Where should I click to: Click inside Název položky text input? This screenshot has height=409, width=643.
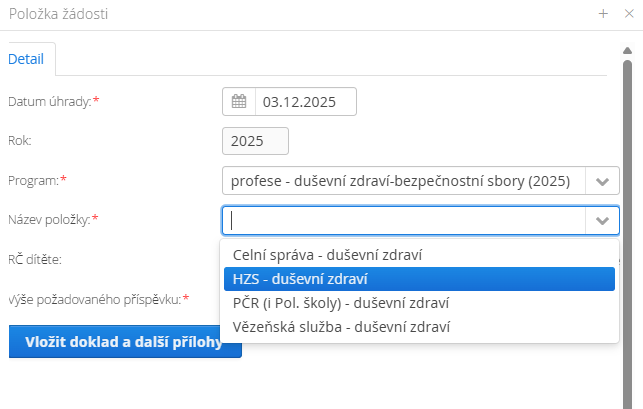click(402, 220)
